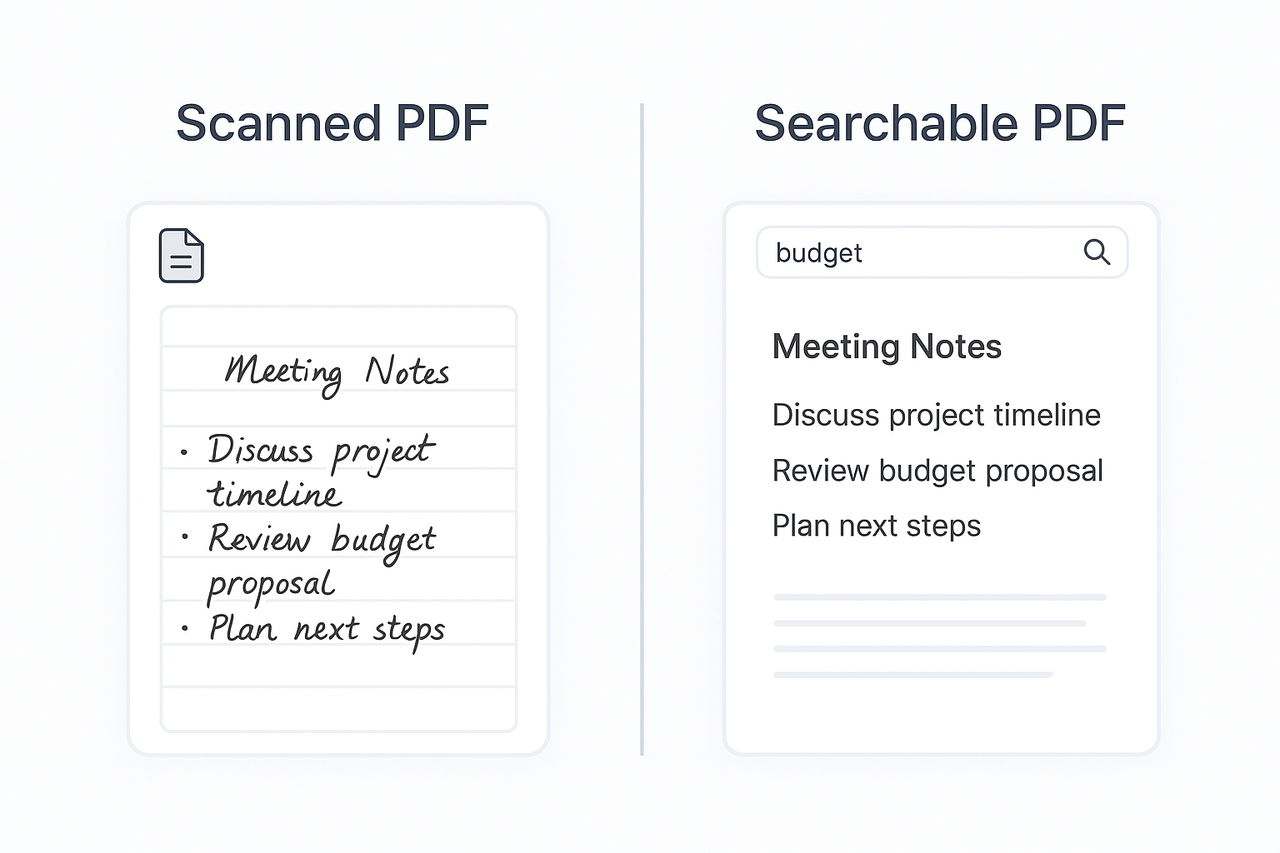
Task: Click the bullet before handwritten "Plan next steps"
Action: 185,629
